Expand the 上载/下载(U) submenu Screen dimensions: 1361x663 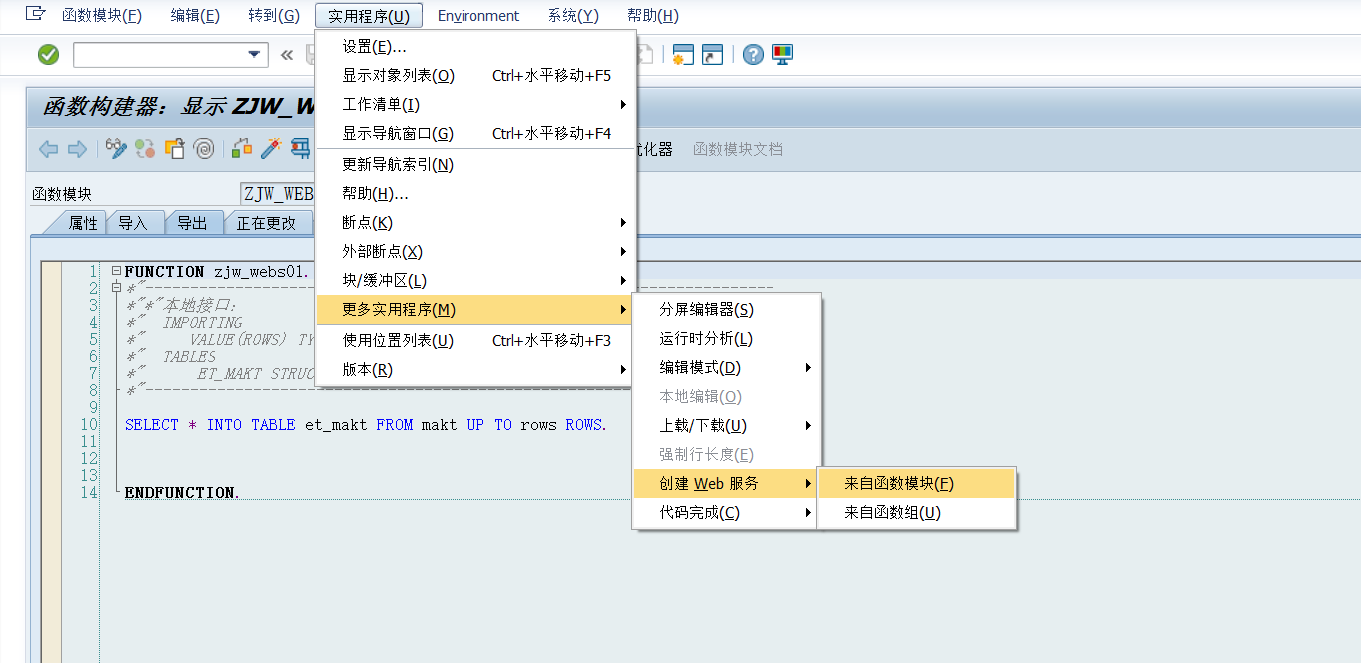[808, 426]
